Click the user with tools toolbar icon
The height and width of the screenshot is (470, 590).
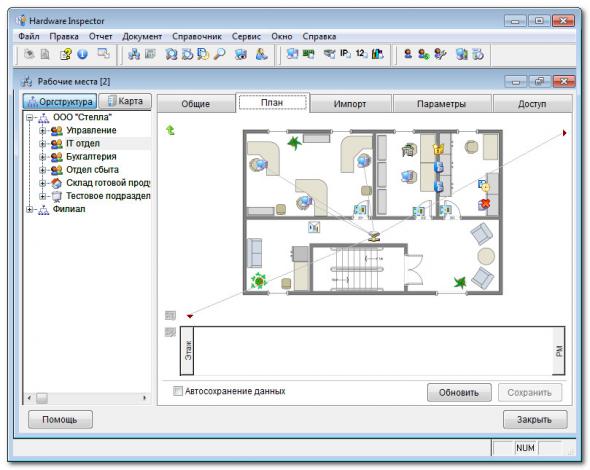click(x=440, y=54)
